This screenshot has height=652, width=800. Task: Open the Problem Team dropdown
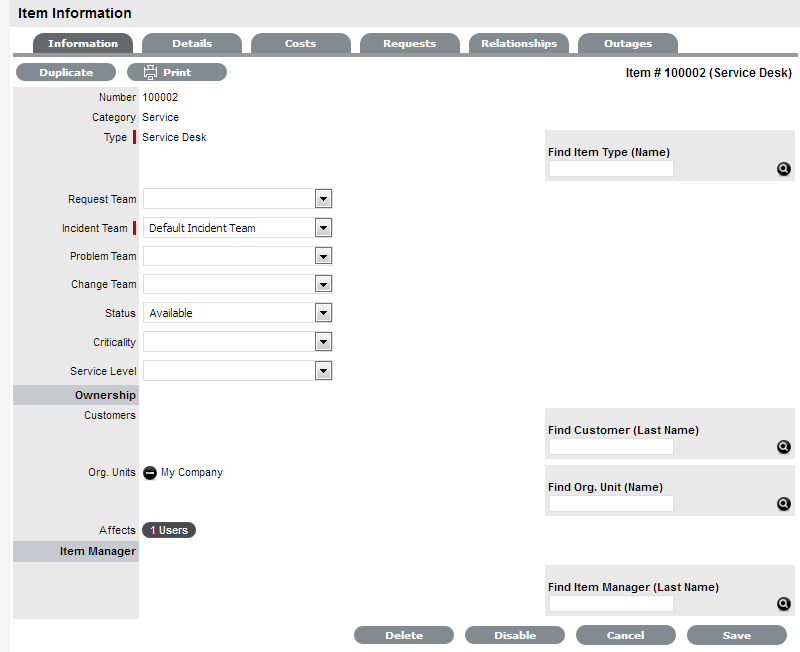238,256
